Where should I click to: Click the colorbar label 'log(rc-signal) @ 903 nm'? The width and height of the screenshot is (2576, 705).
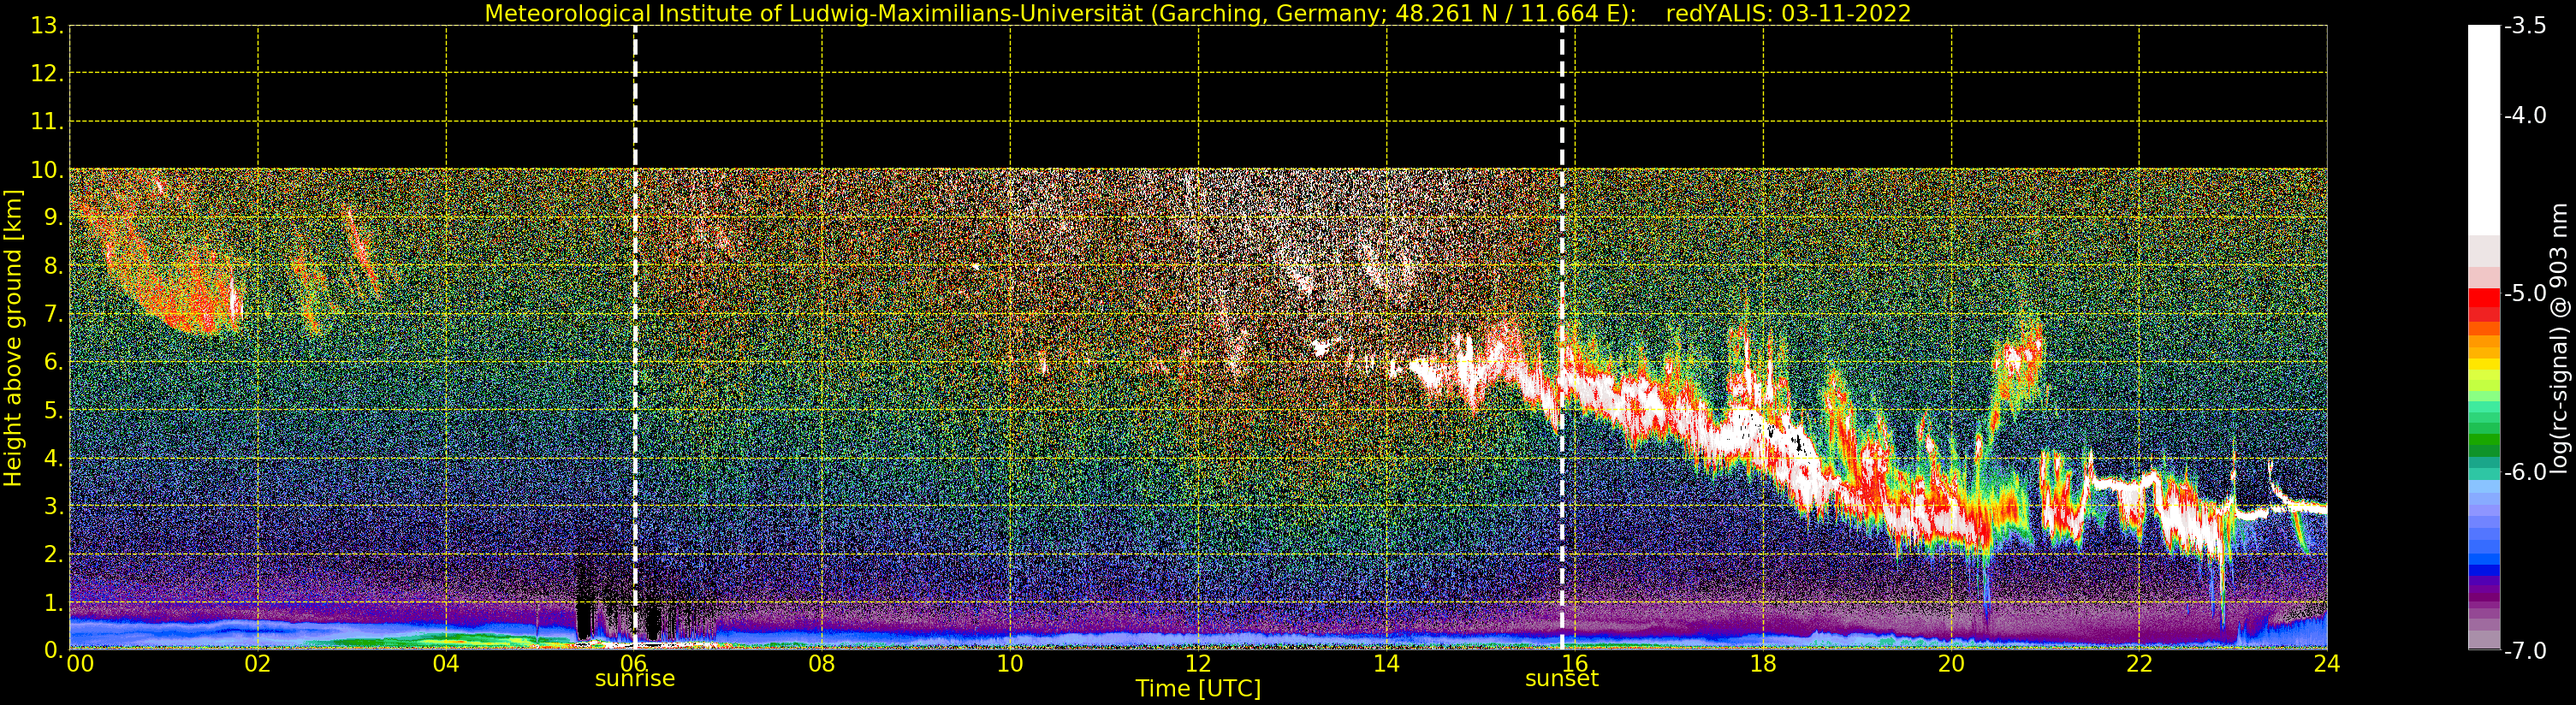tap(2558, 338)
